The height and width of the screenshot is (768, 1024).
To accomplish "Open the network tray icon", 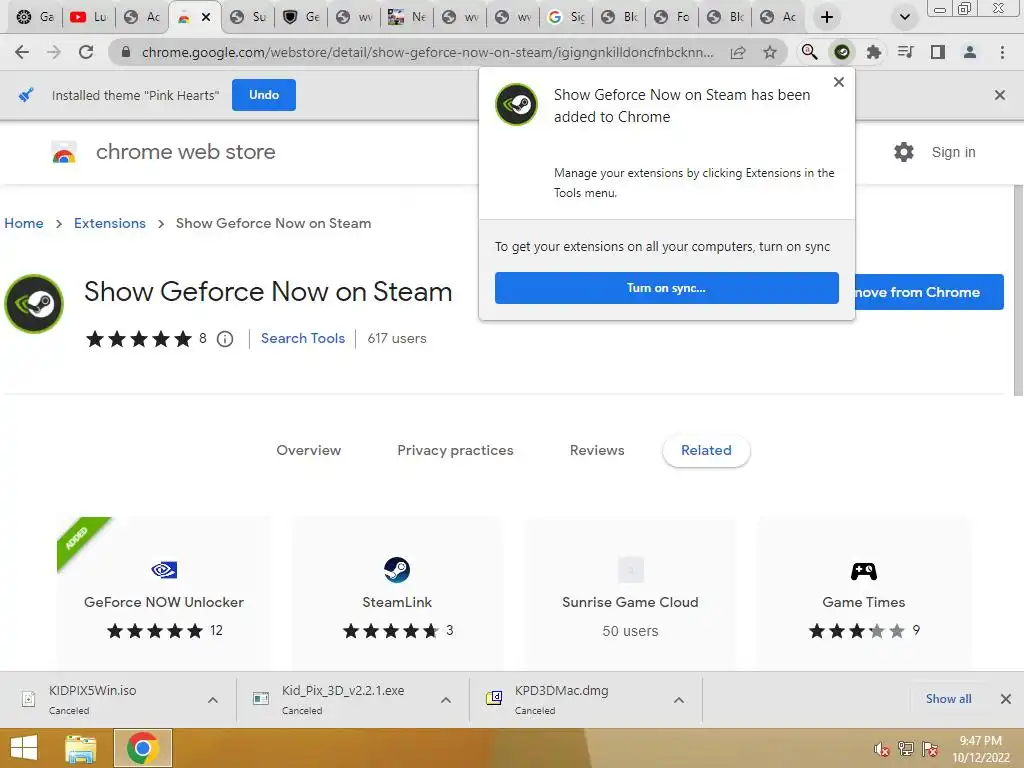I will point(906,749).
